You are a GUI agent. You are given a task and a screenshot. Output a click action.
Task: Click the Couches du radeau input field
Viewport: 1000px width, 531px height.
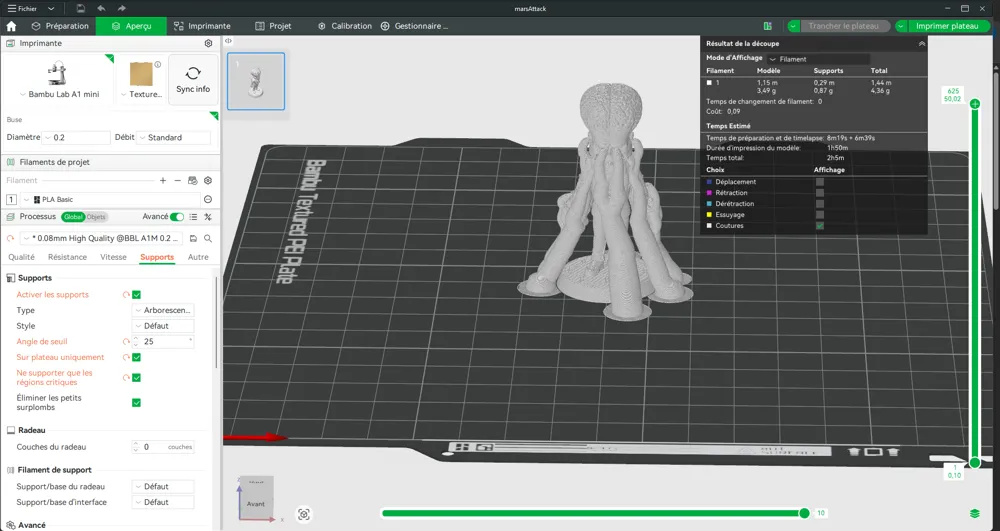click(163, 447)
